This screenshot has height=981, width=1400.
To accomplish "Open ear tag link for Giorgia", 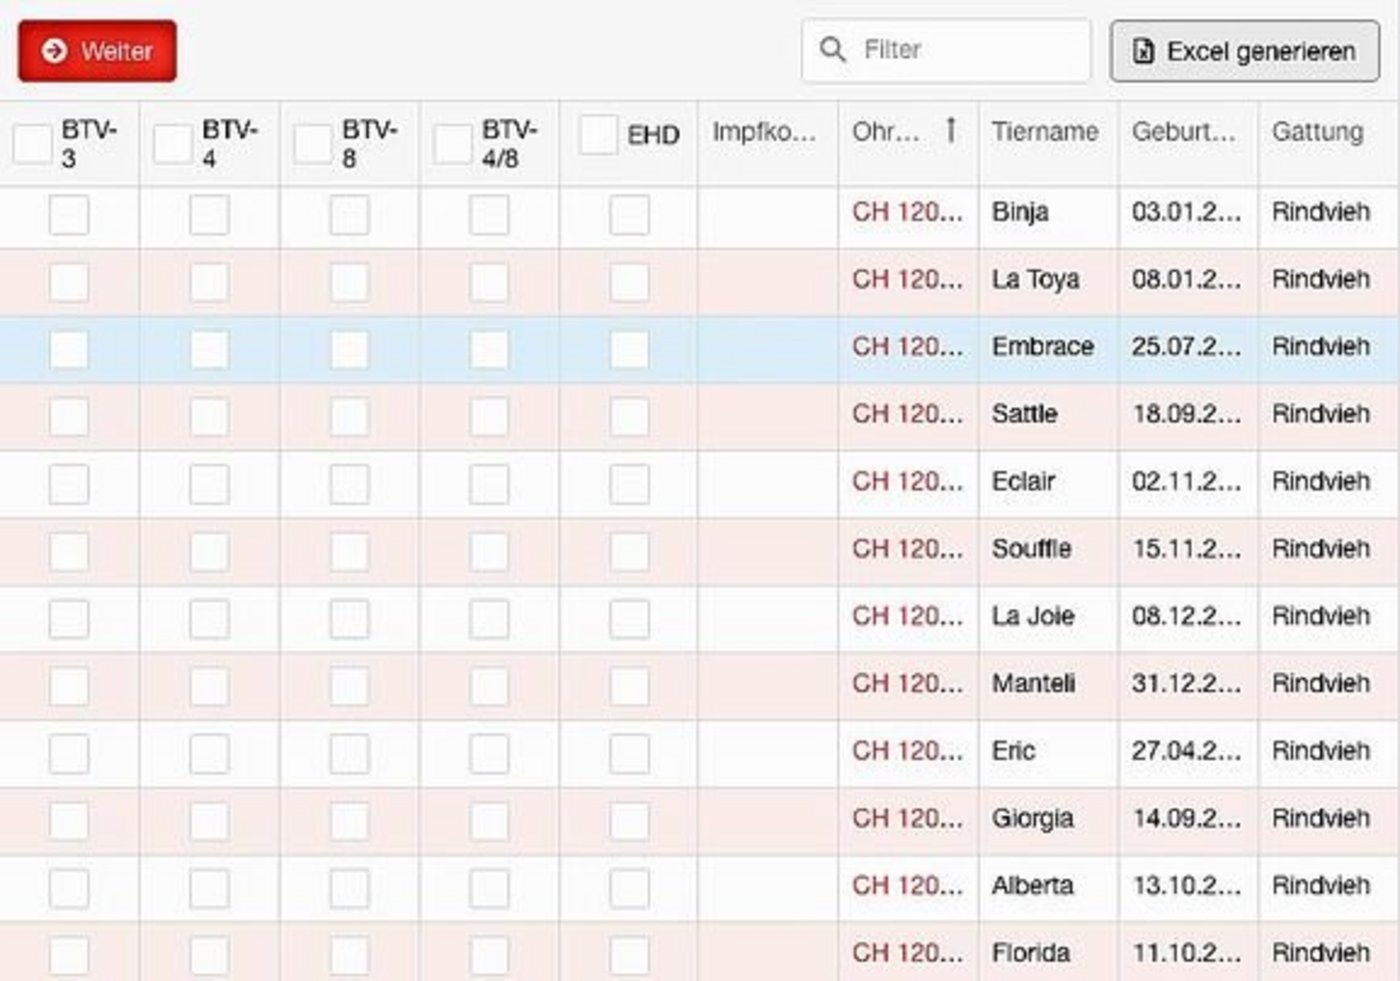I will pos(907,819).
